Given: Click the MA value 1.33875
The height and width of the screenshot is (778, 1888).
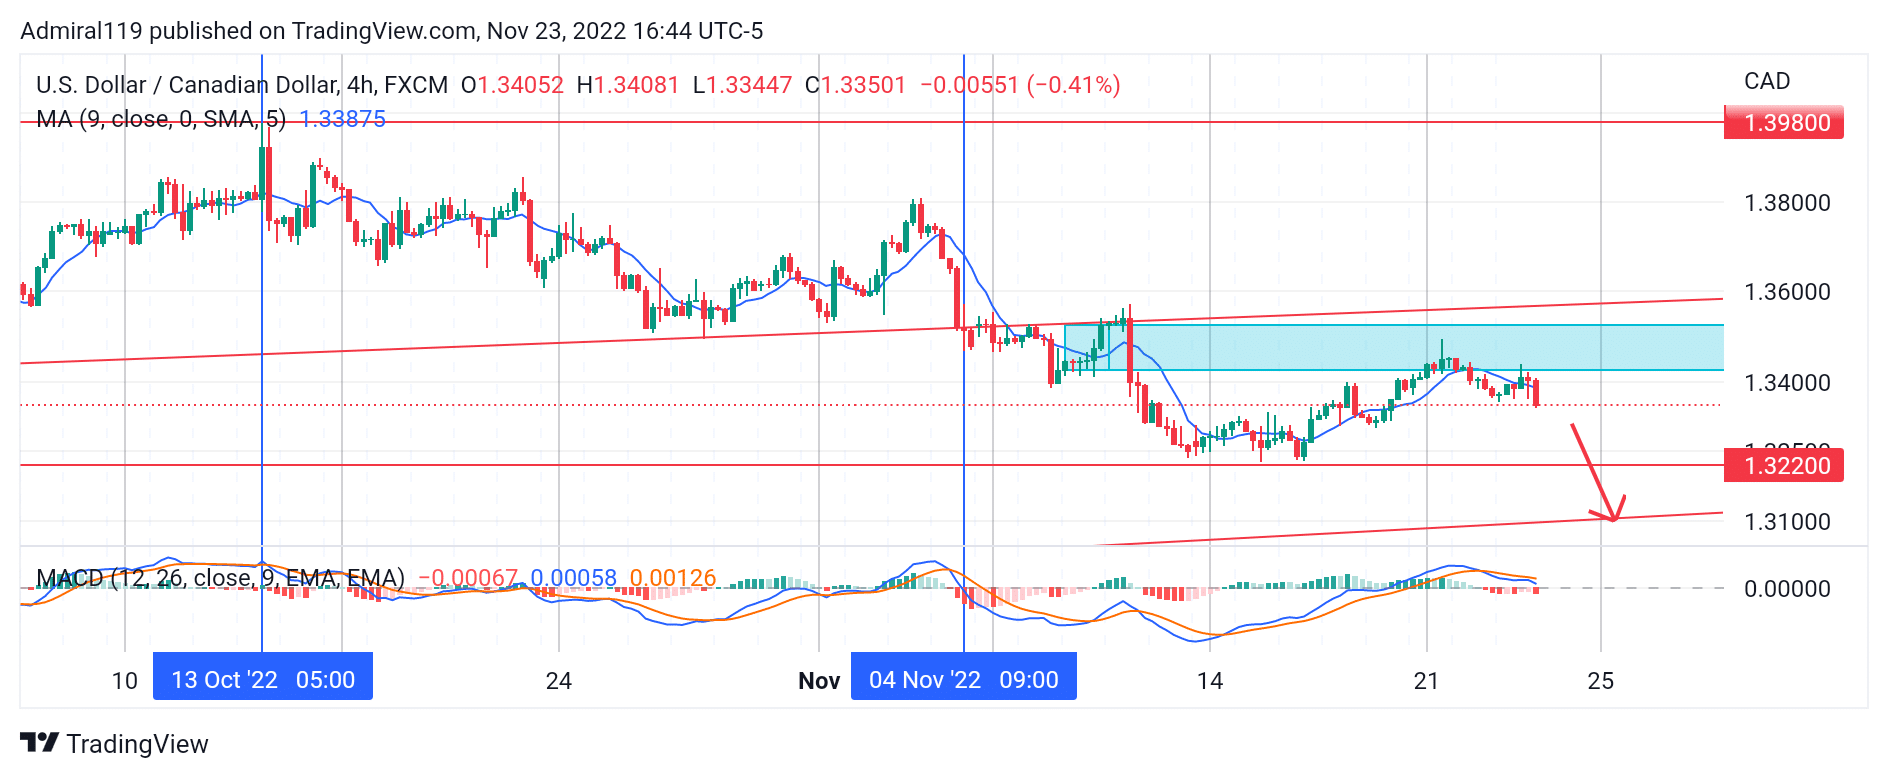Looking at the screenshot, I should 342,119.
